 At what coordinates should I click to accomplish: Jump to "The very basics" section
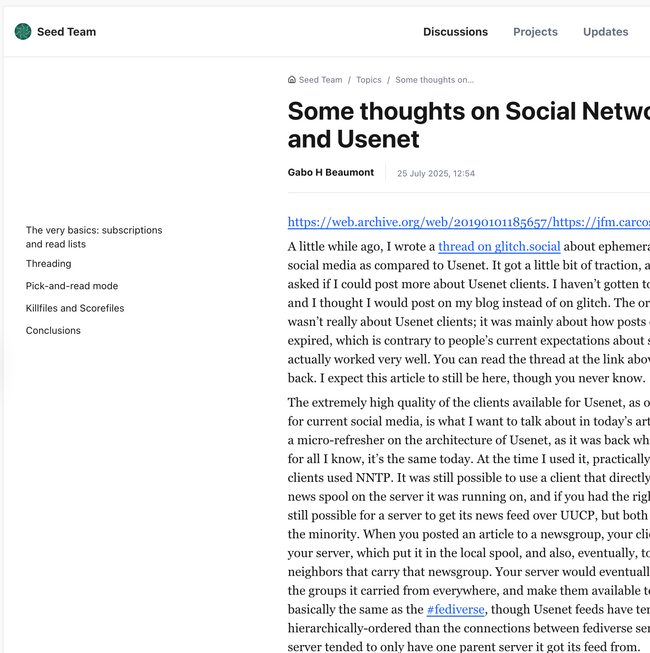(94, 237)
